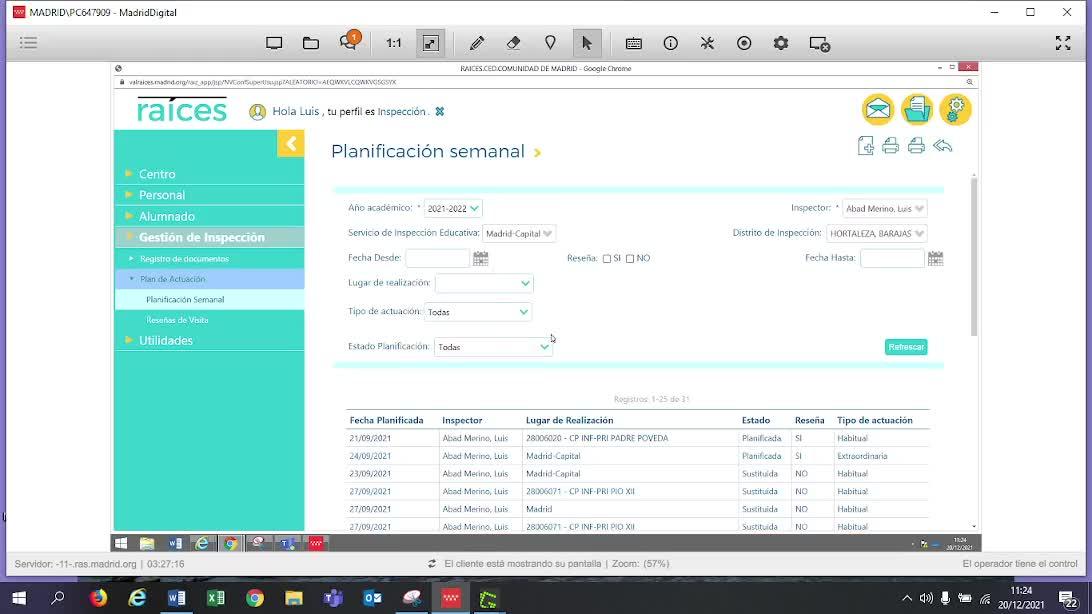This screenshot has width=1092, height=614.
Task: Open the envelope messages icon in Raíces
Action: [878, 109]
